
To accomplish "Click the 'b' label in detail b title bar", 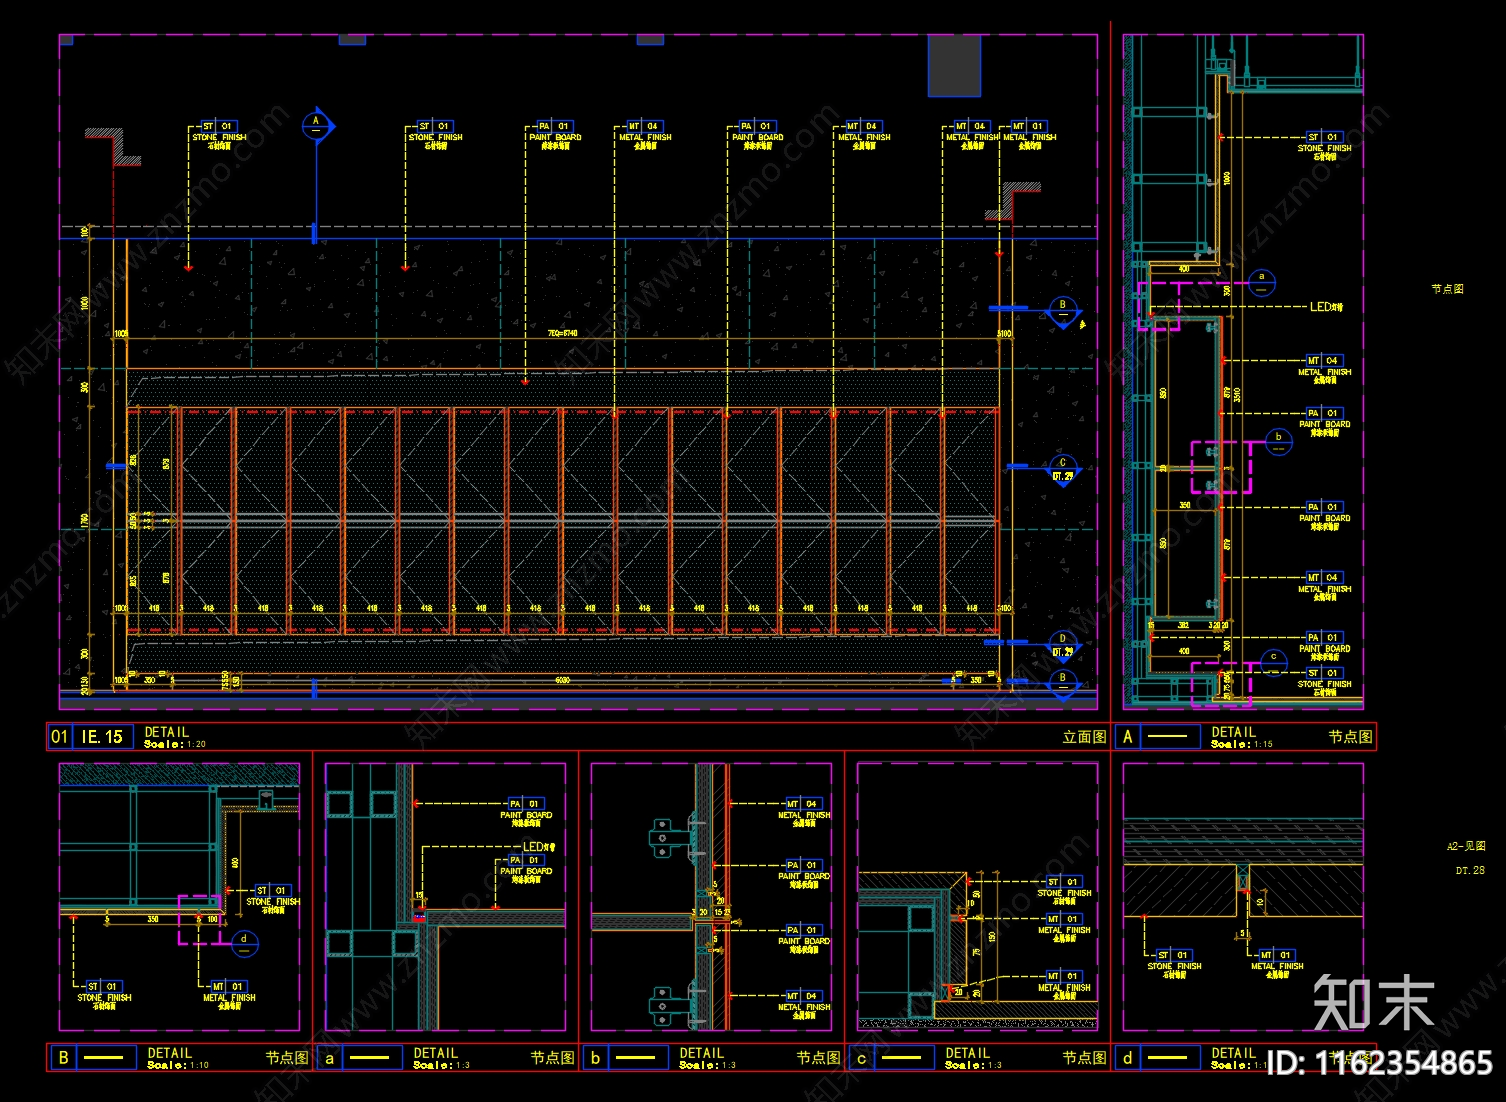I will pyautogui.click(x=596, y=1058).
